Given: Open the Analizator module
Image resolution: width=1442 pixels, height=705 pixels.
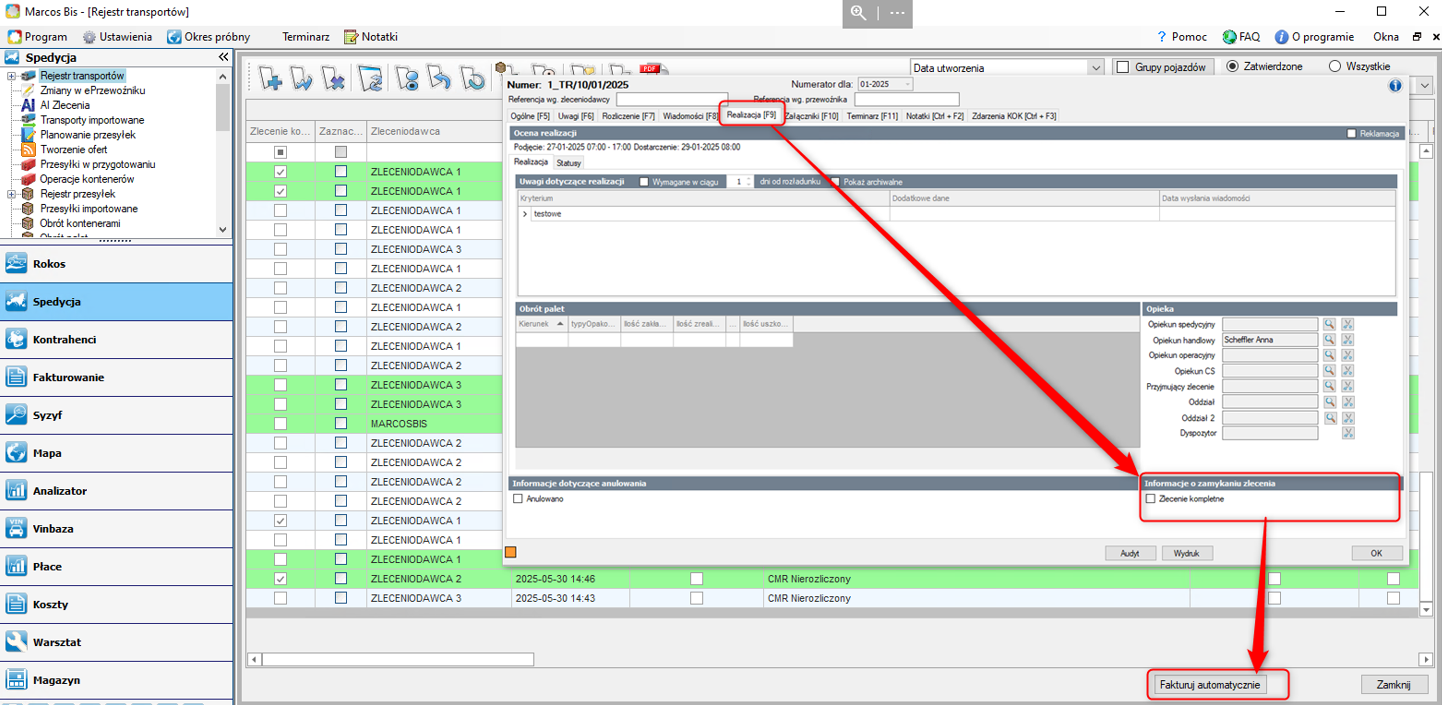Looking at the screenshot, I should point(116,491).
